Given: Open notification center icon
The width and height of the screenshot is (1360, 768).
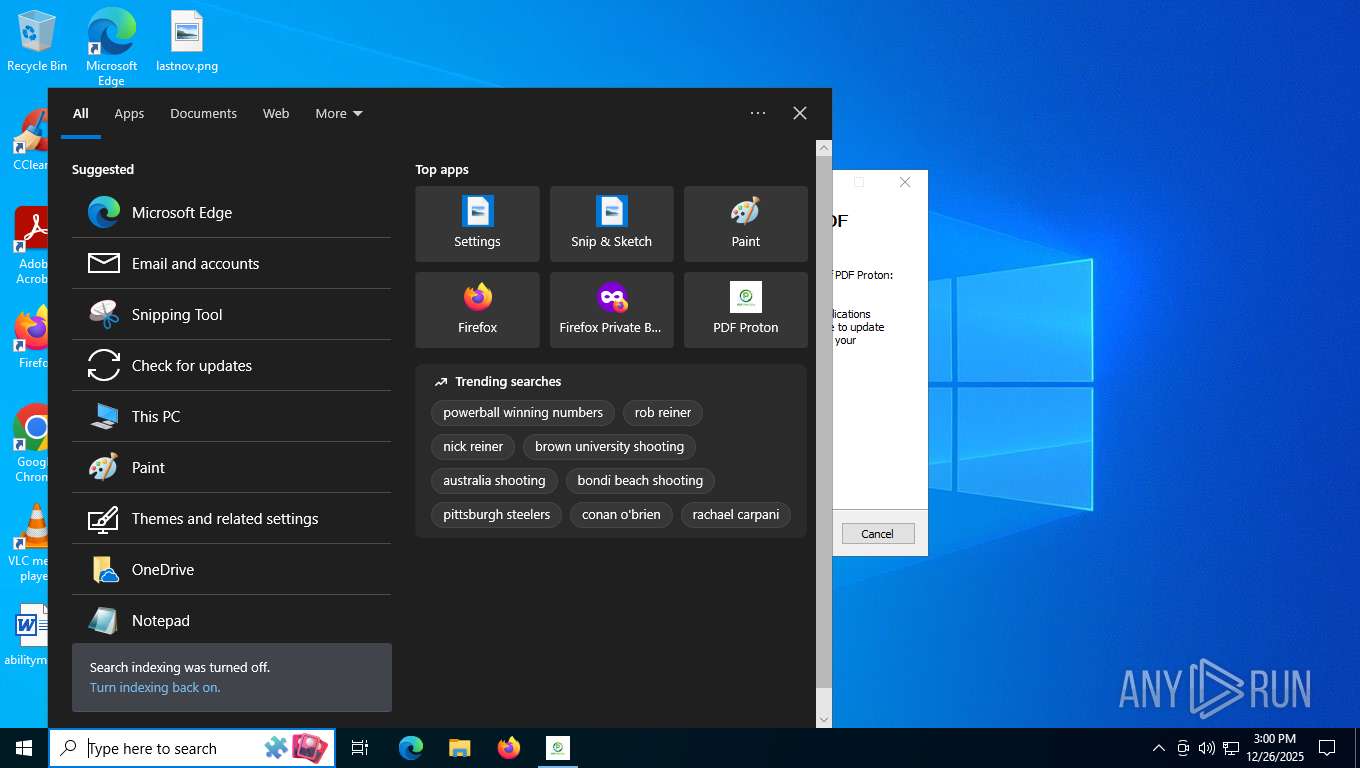Looking at the screenshot, I should pyautogui.click(x=1327, y=748).
